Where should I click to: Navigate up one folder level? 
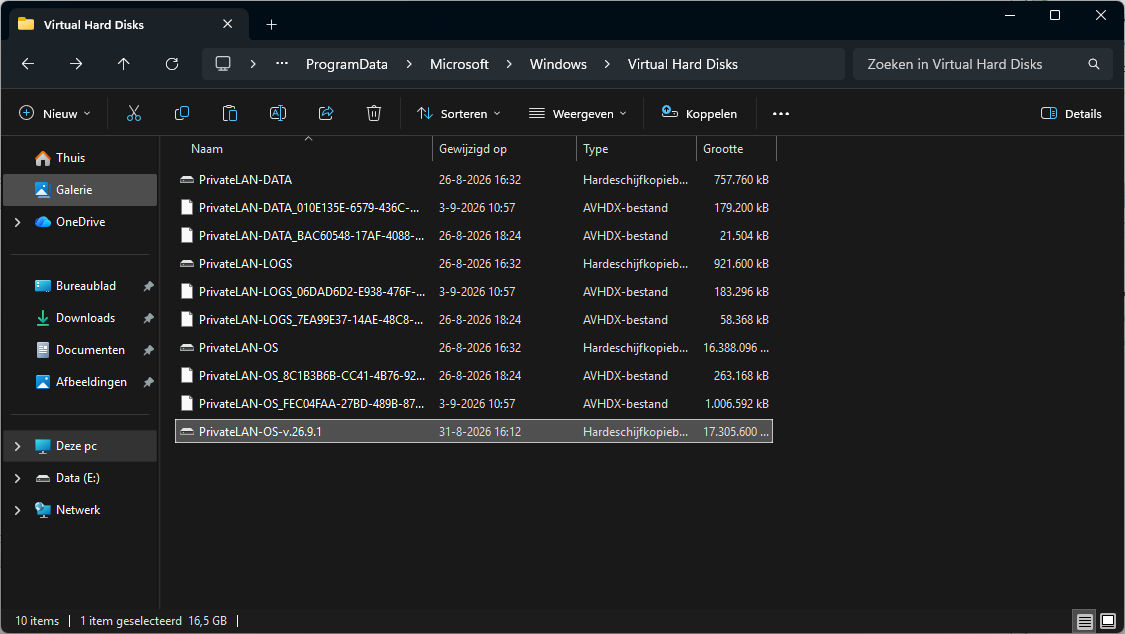[x=123, y=64]
